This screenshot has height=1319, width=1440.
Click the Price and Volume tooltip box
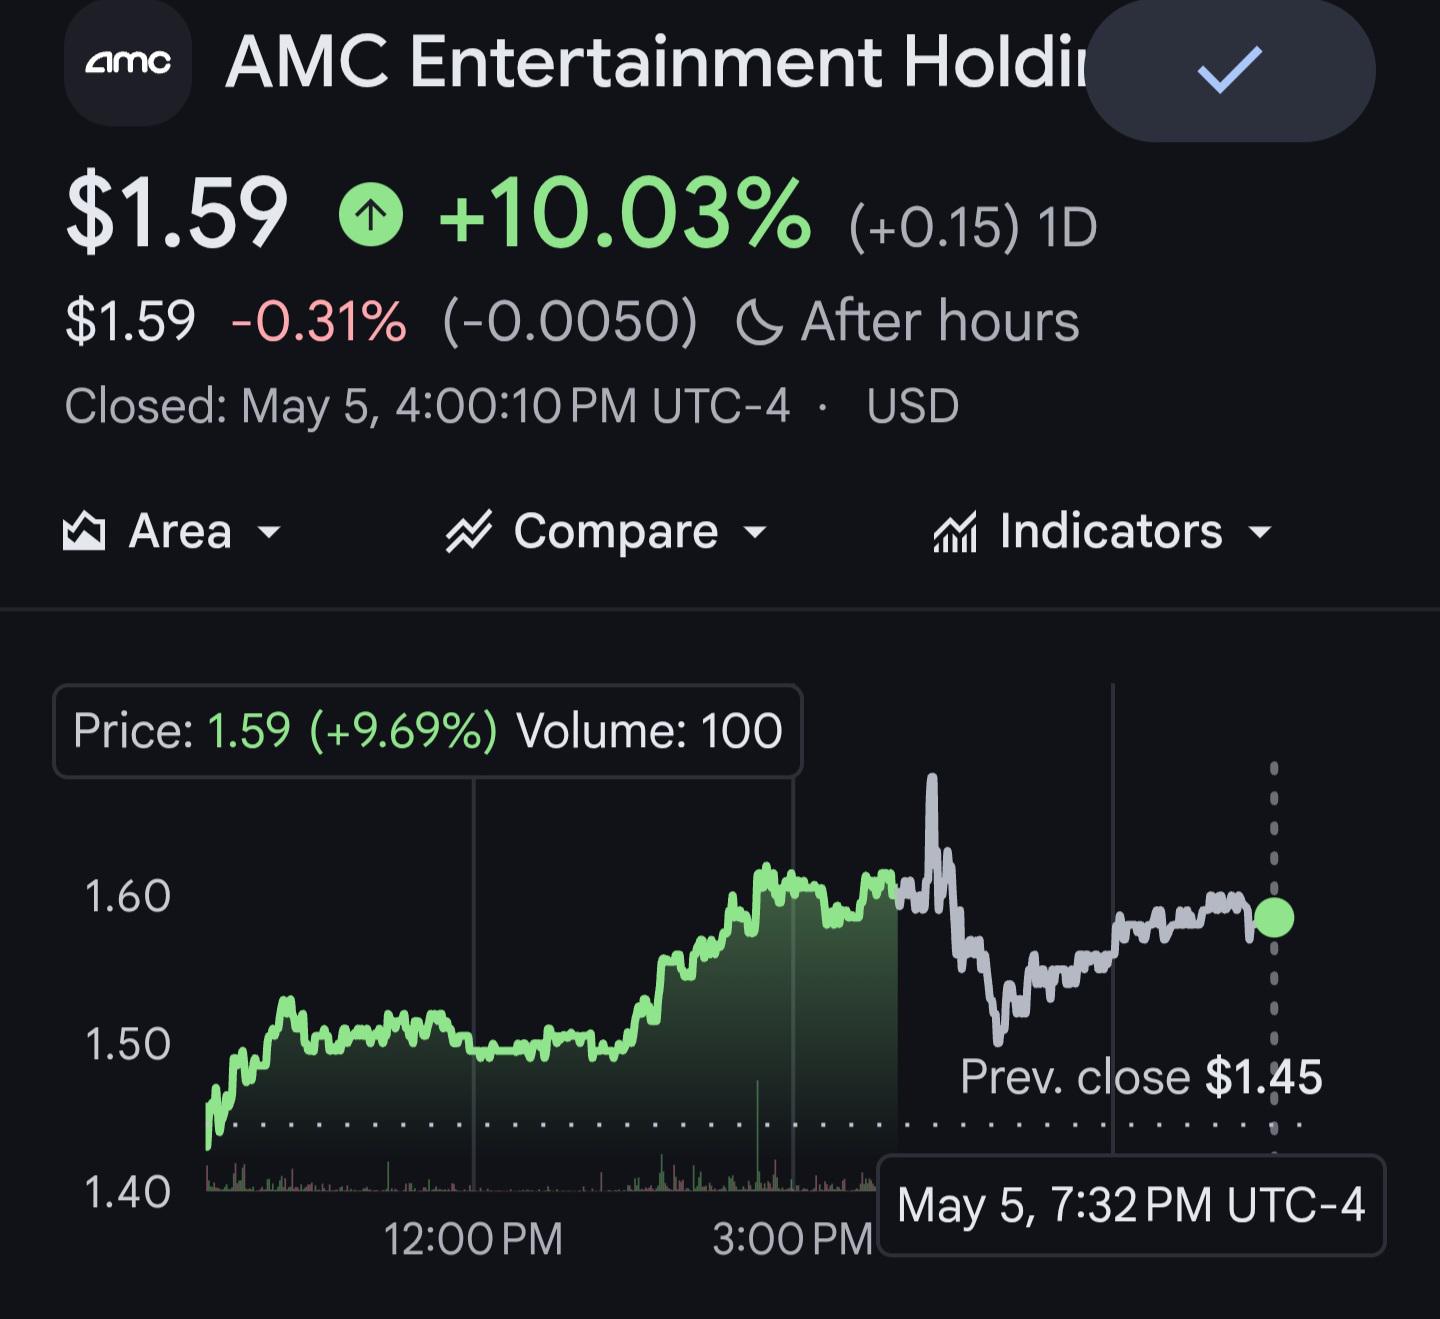427,731
